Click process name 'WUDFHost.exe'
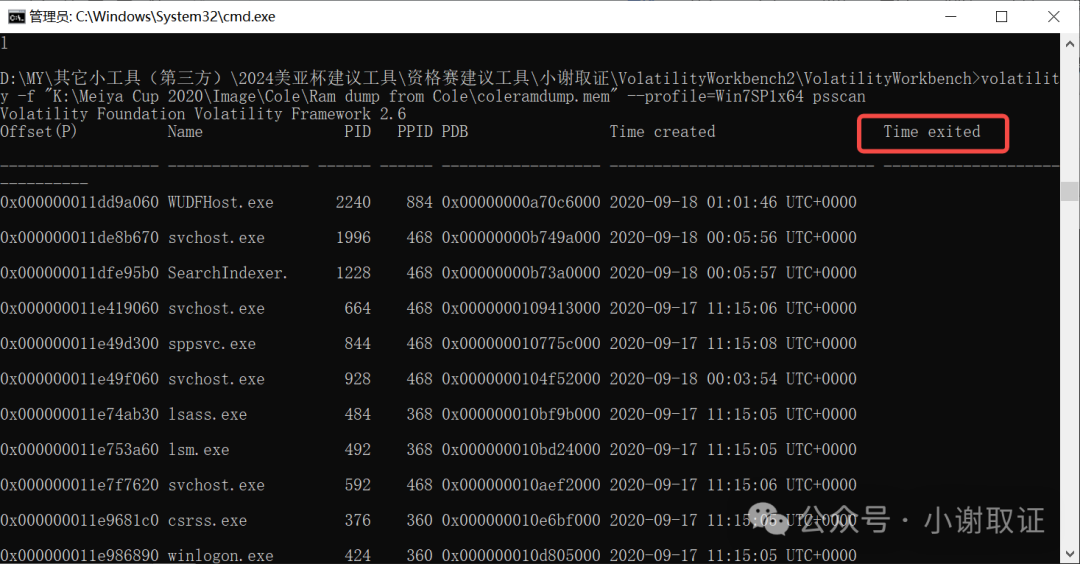The height and width of the screenshot is (564, 1080). click(x=220, y=202)
